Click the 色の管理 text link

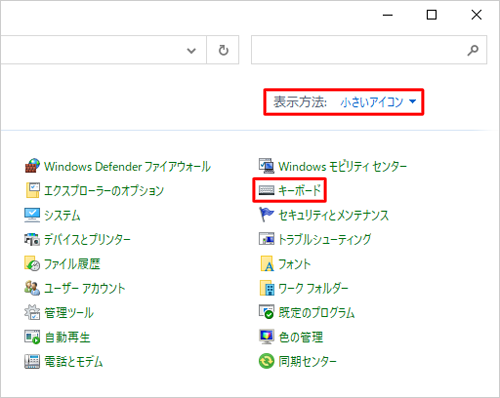301,337
